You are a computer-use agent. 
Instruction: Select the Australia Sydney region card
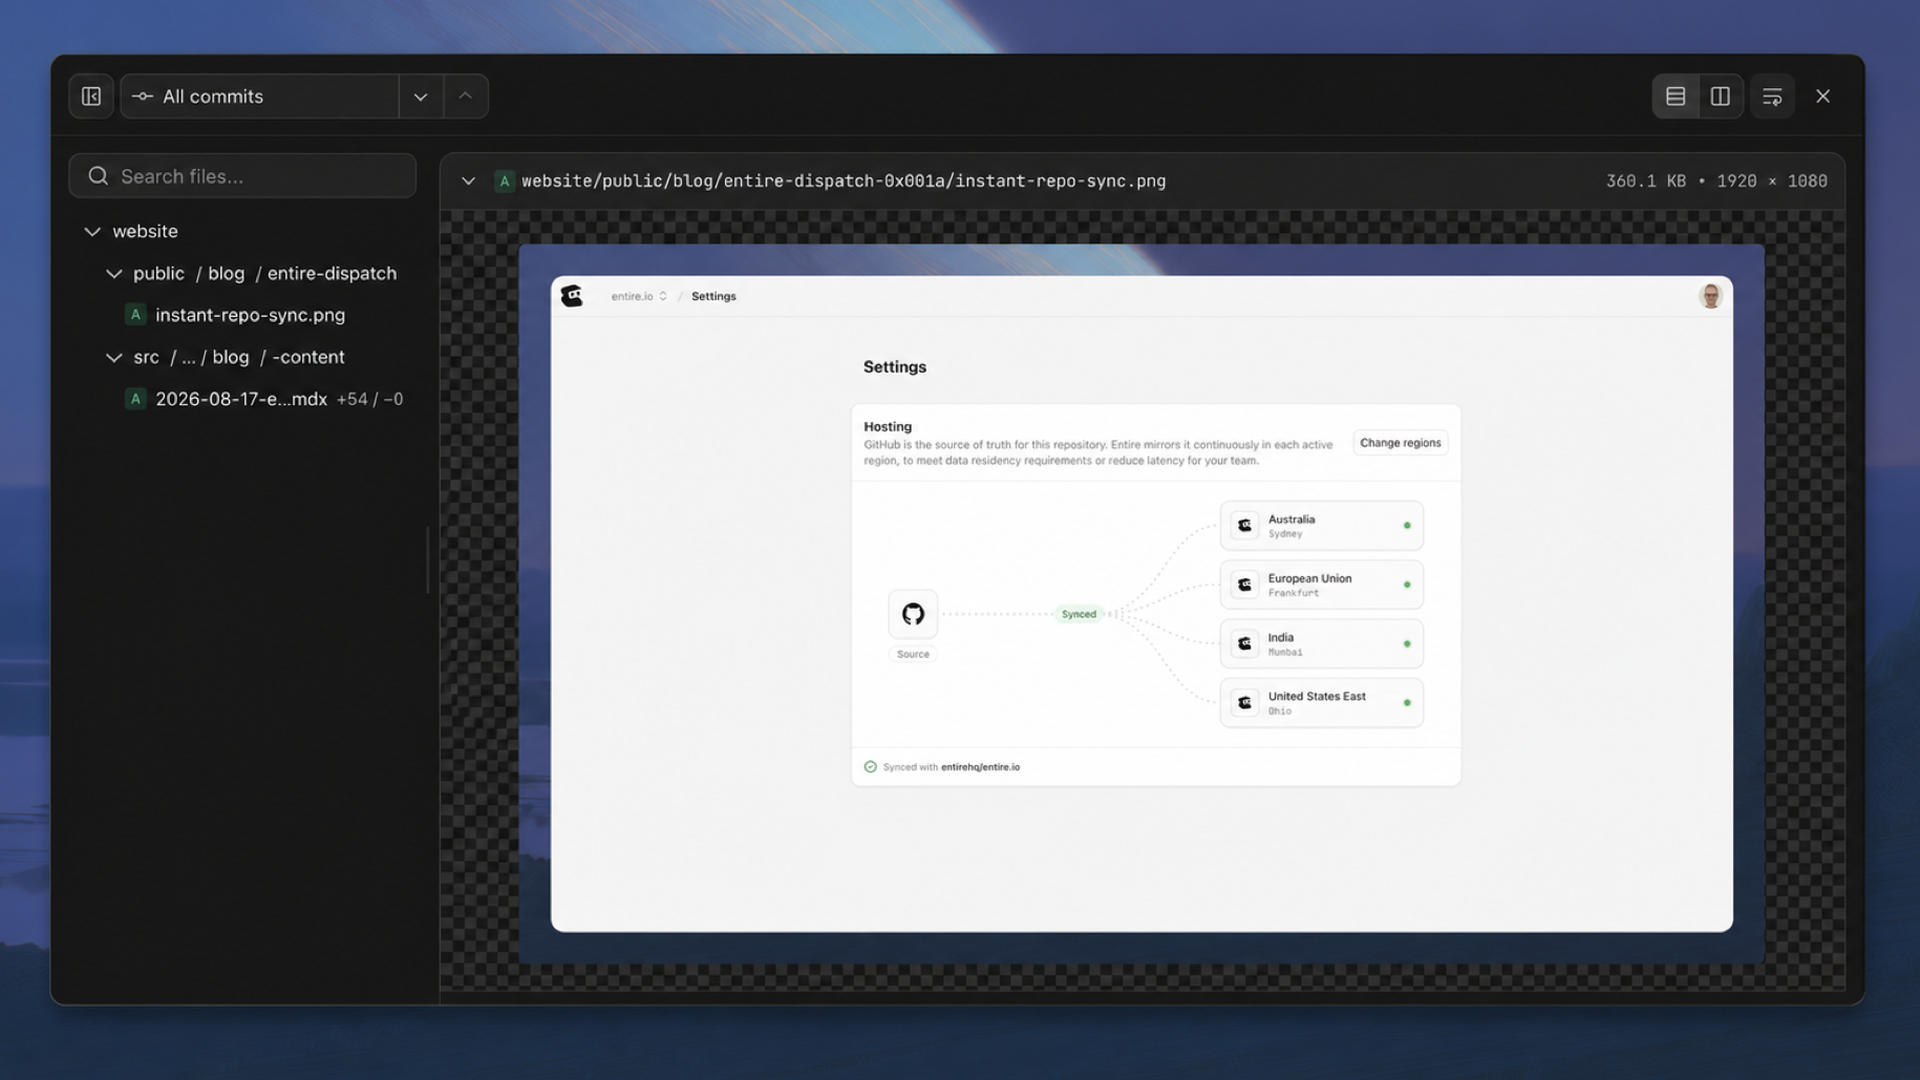(x=1321, y=525)
